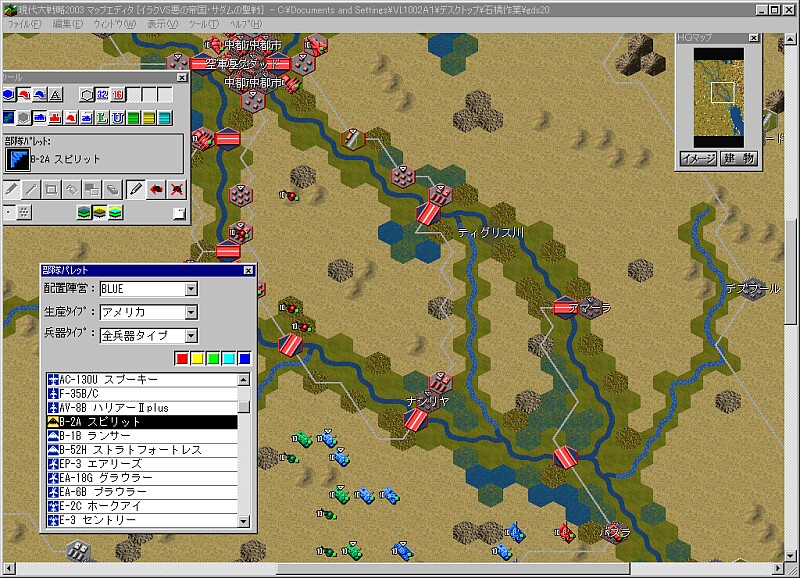Open the ツール(T) menu

tap(204, 24)
